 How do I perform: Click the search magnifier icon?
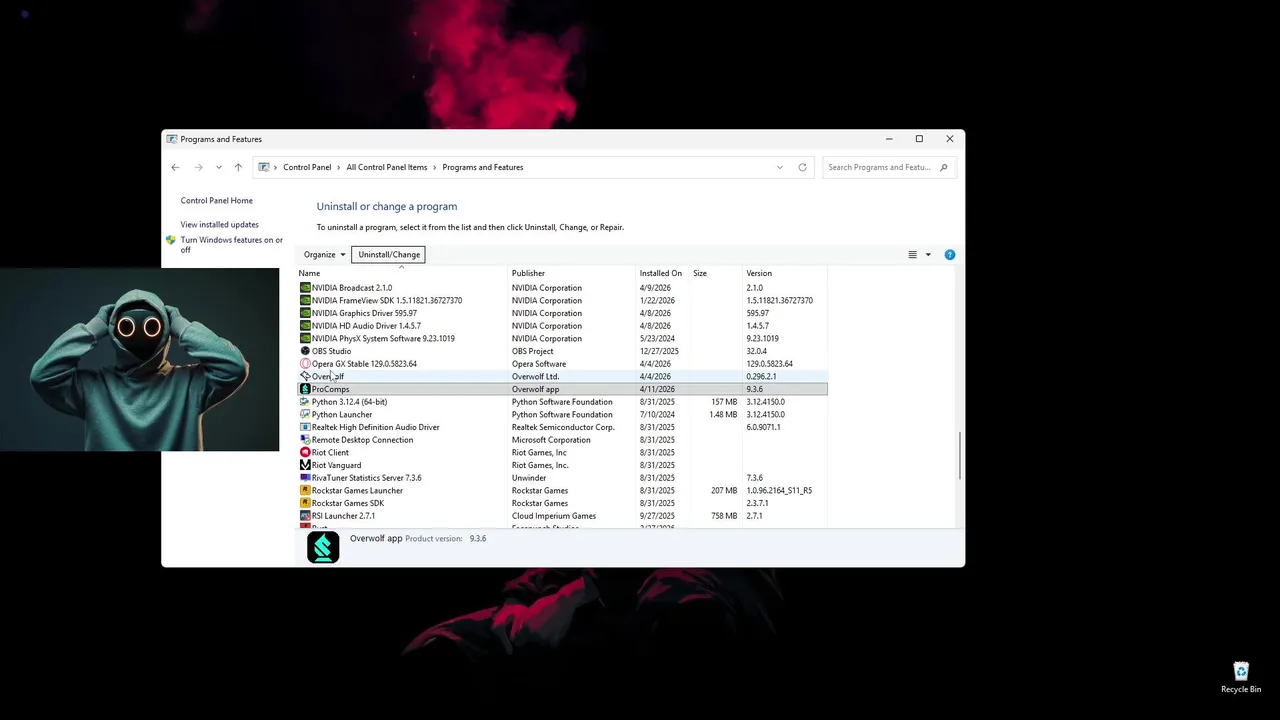pyautogui.click(x=942, y=167)
